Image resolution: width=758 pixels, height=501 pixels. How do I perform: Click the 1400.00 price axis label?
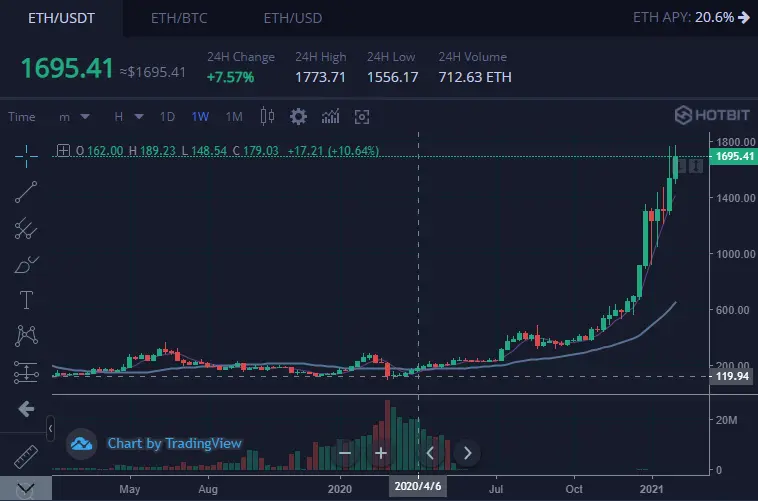pos(736,198)
